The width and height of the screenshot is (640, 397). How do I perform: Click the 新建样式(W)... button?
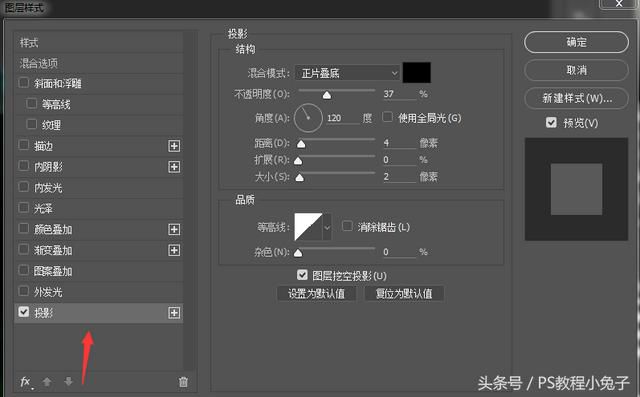tap(576, 98)
